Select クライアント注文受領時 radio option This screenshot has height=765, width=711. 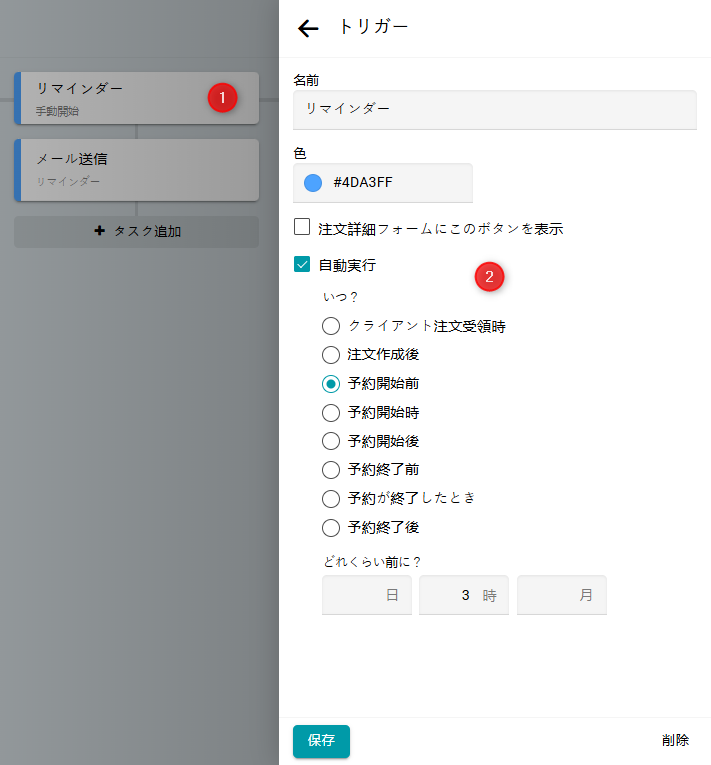[x=331, y=326]
